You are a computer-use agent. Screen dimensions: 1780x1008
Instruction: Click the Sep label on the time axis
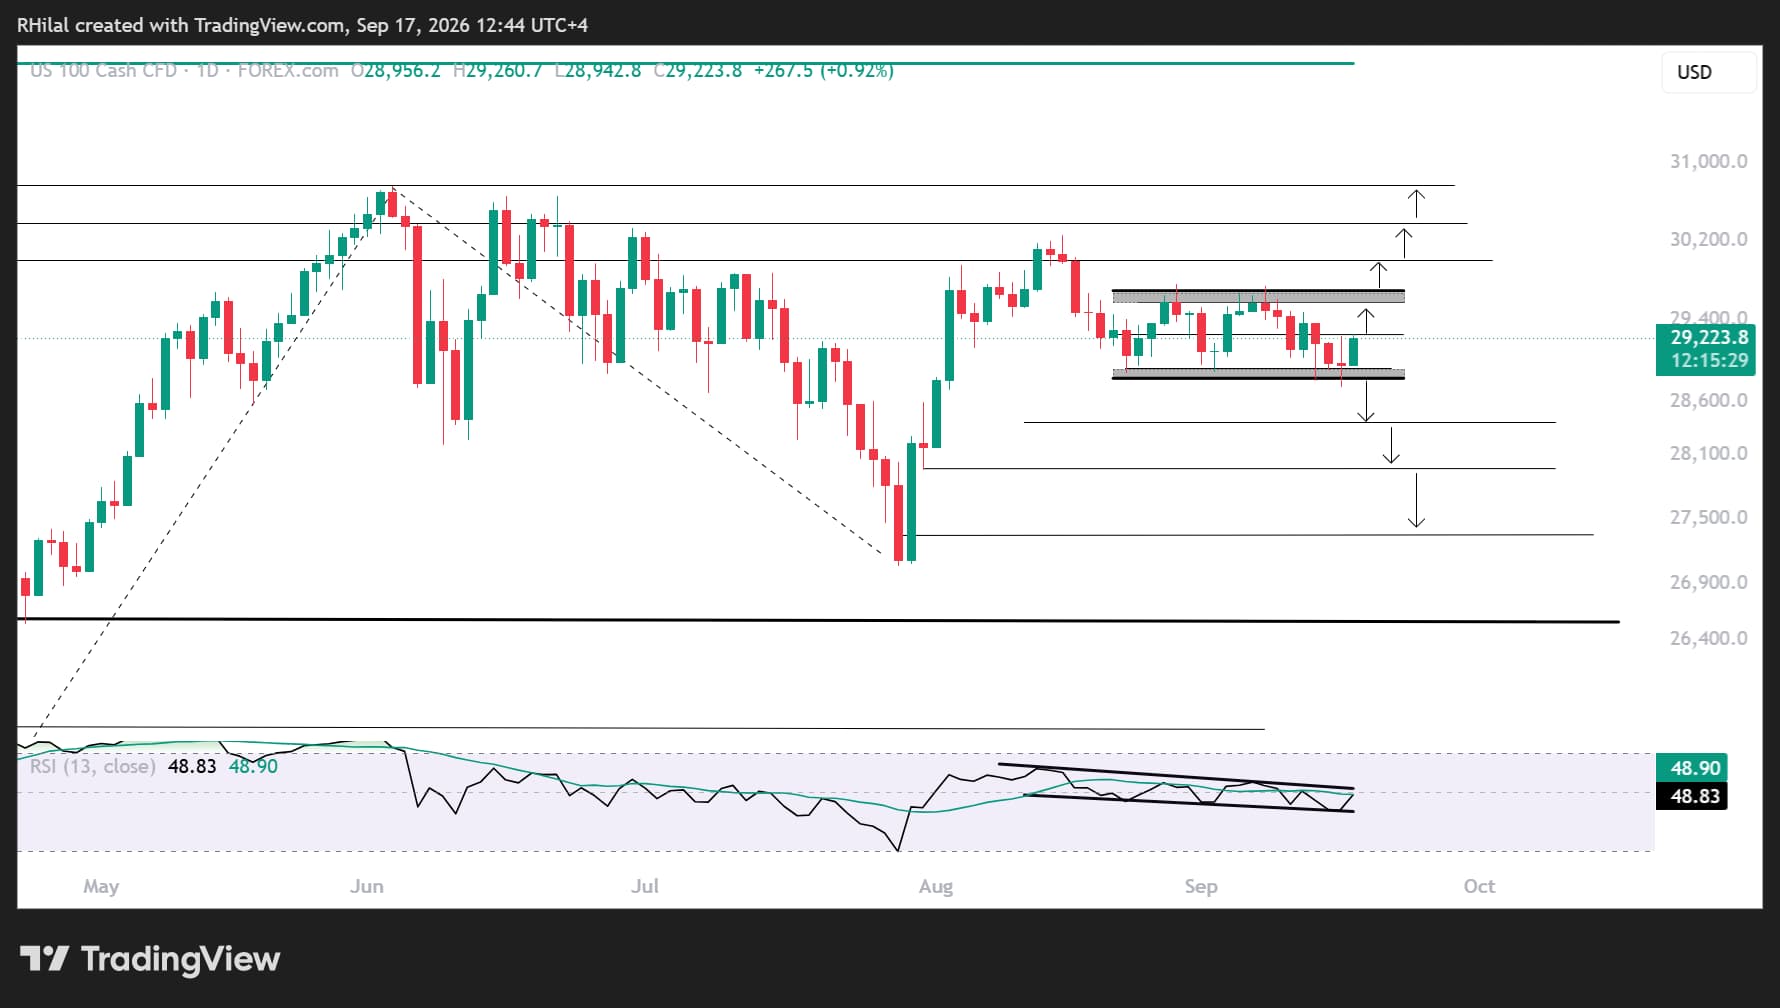(1201, 886)
